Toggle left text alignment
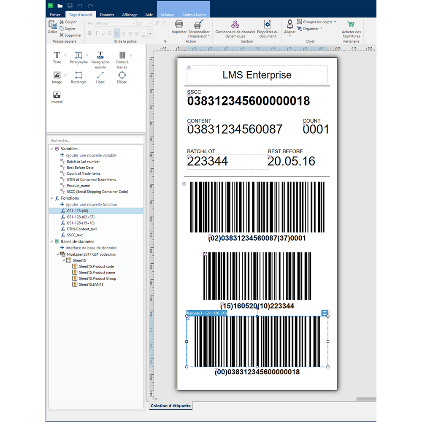Viewport: 422px width, 422px height. (x=117, y=33)
